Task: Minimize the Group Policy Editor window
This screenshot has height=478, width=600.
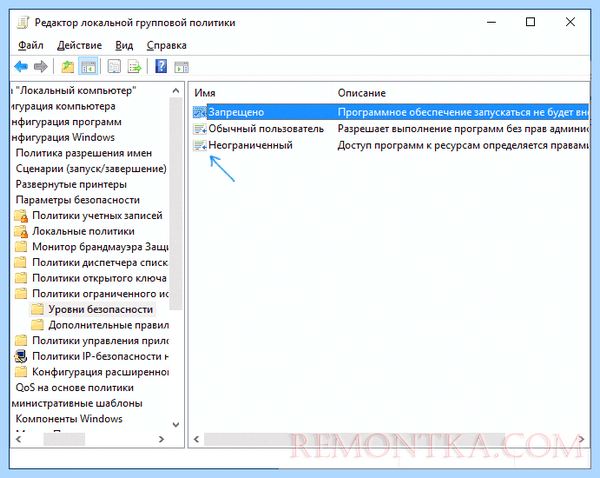Action: pyautogui.click(x=491, y=22)
